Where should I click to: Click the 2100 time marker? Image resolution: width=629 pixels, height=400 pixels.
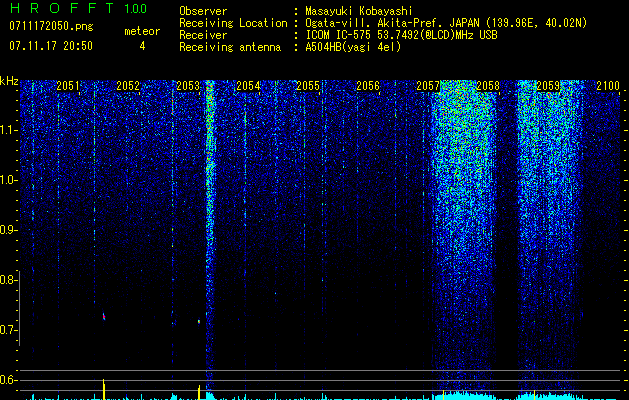(x=608, y=86)
